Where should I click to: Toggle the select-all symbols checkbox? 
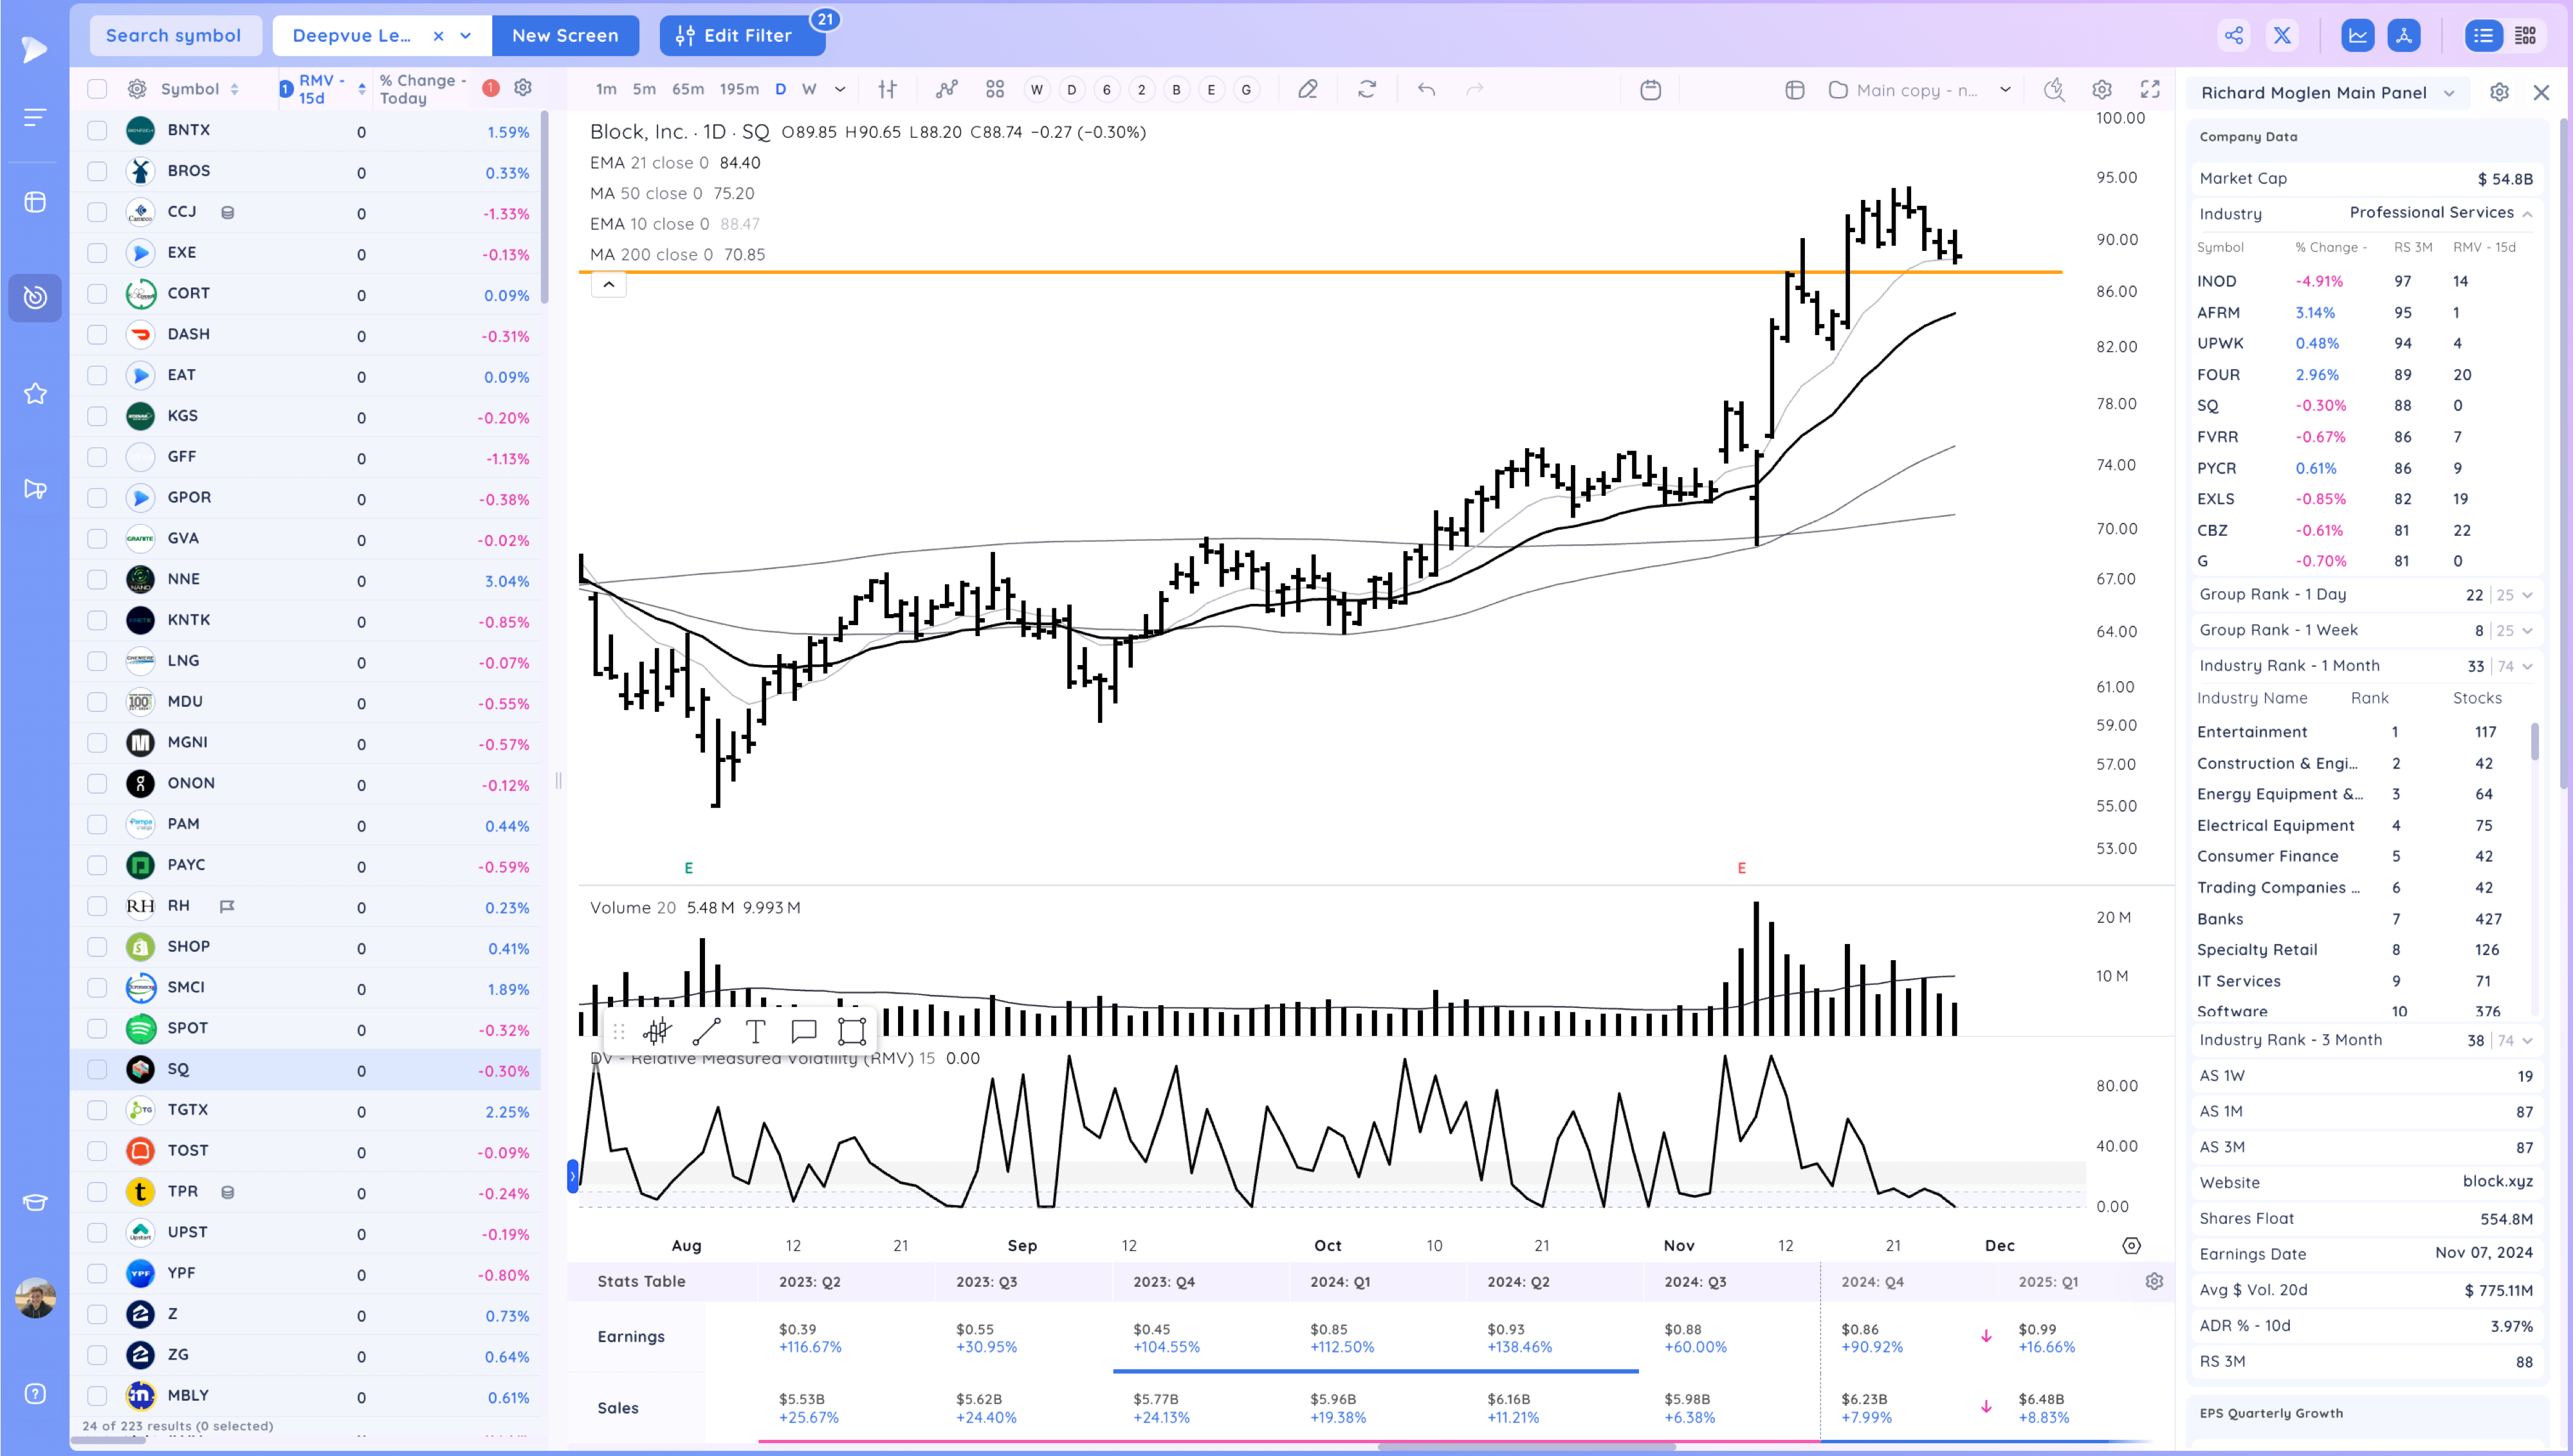tap(97, 89)
